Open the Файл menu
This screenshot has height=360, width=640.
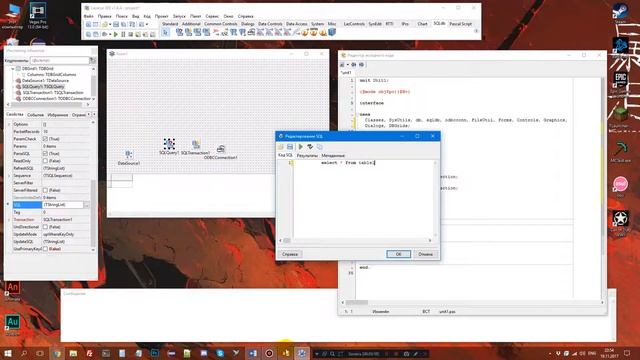[x=89, y=16]
